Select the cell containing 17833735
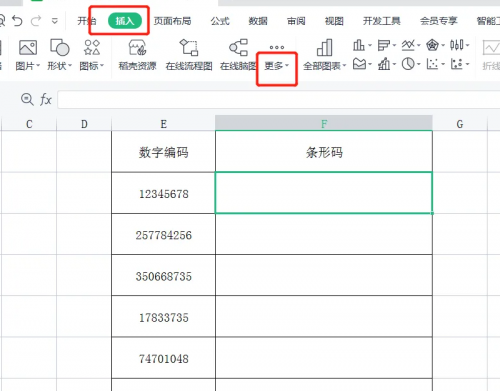The width and height of the screenshot is (500, 391). click(163, 317)
